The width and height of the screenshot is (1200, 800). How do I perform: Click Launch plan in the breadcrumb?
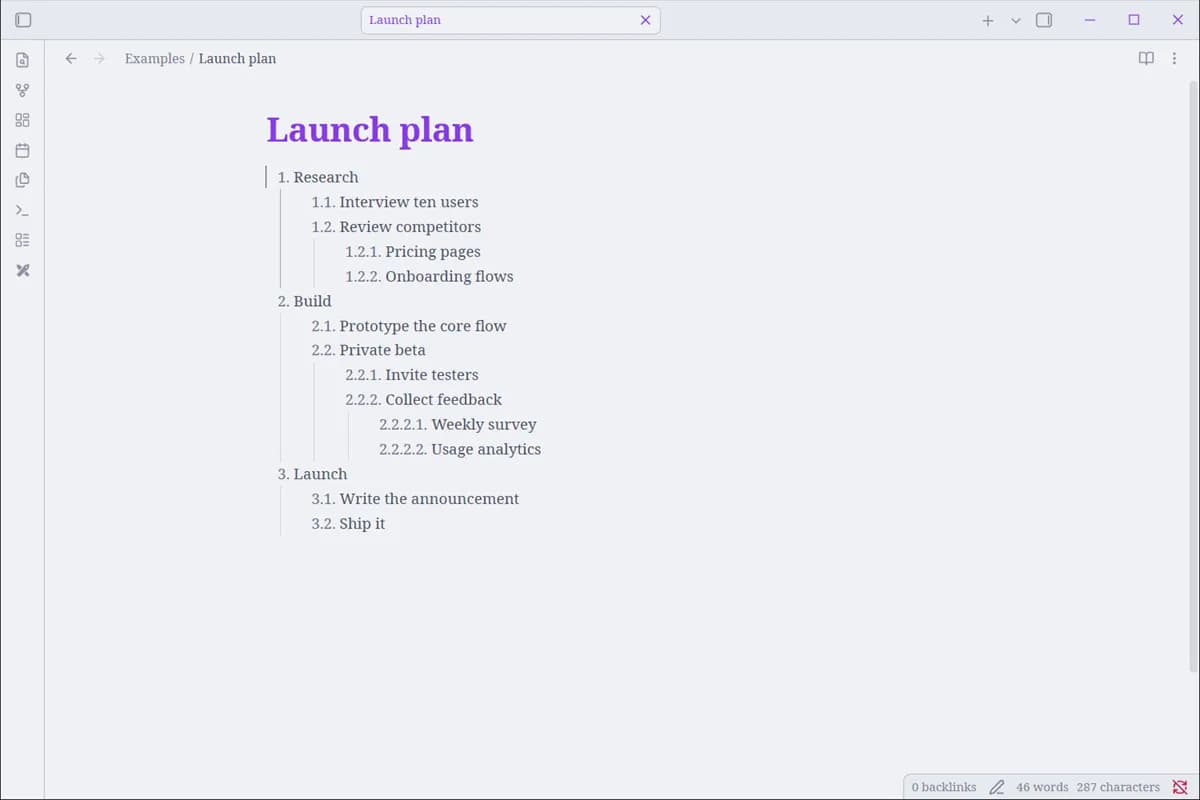pyautogui.click(x=237, y=58)
